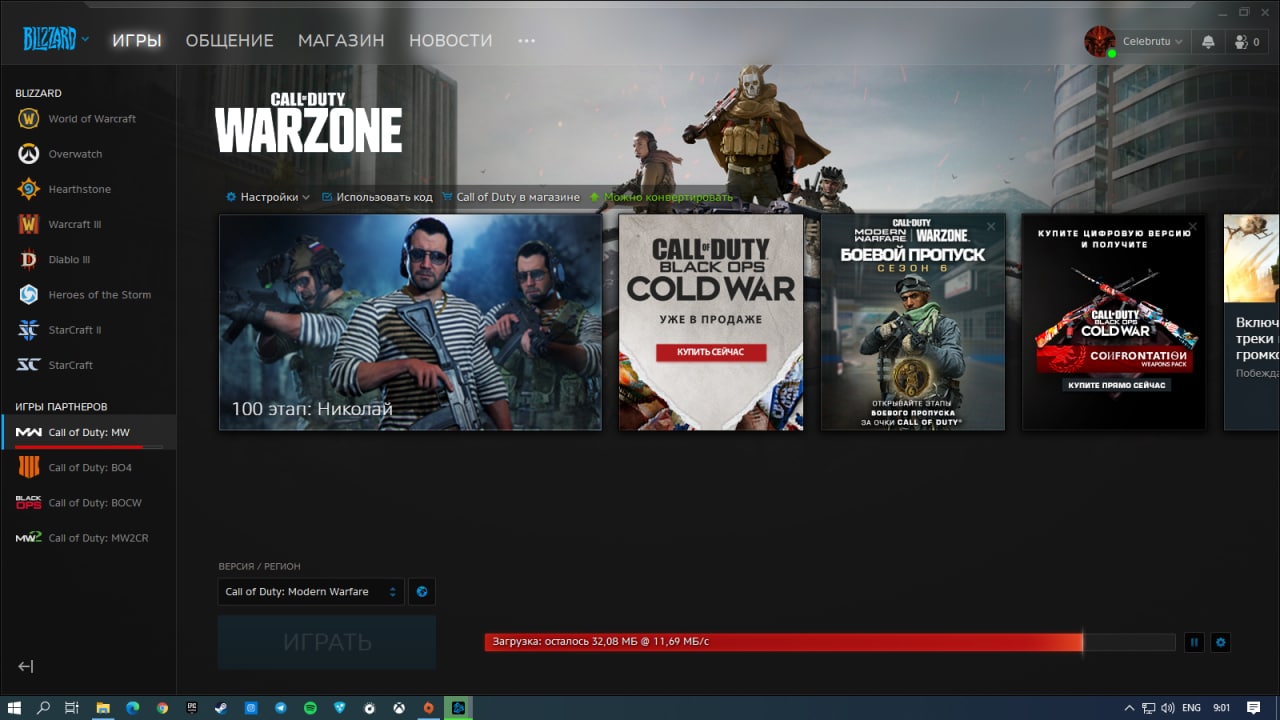
Task: Open the Боевой пропуск Сезон 6 card
Action: [x=912, y=322]
